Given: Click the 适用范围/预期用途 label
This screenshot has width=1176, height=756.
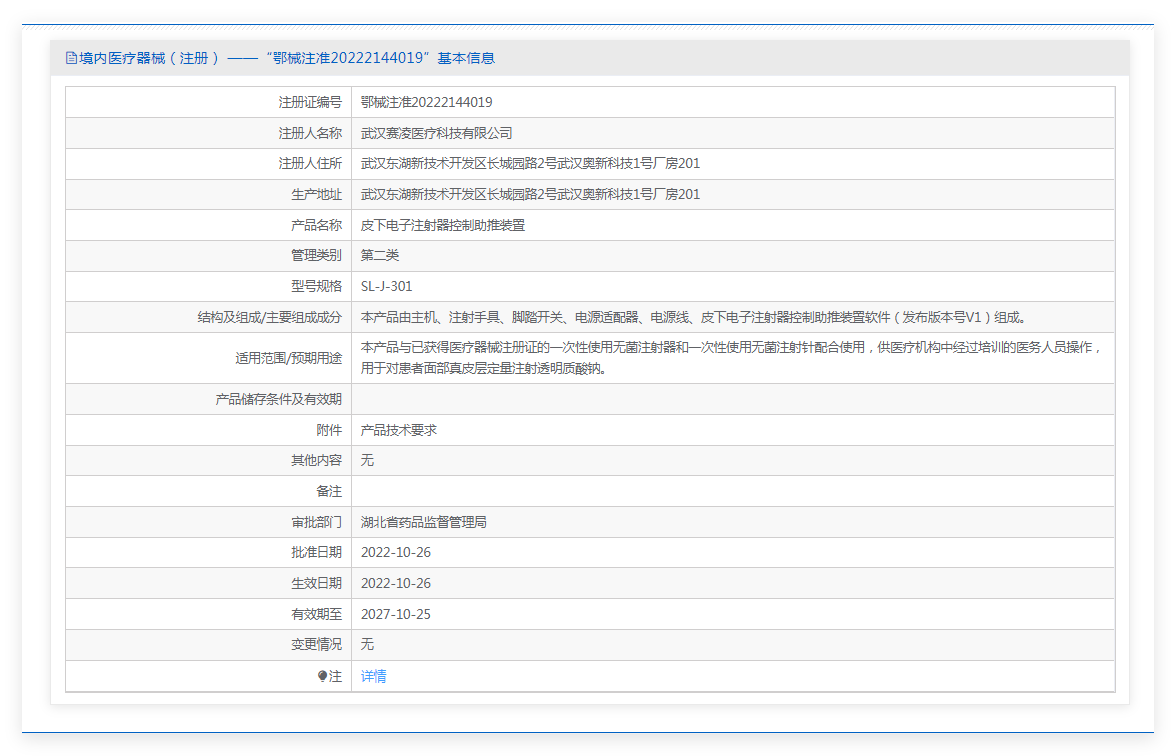Looking at the screenshot, I should coord(288,358).
